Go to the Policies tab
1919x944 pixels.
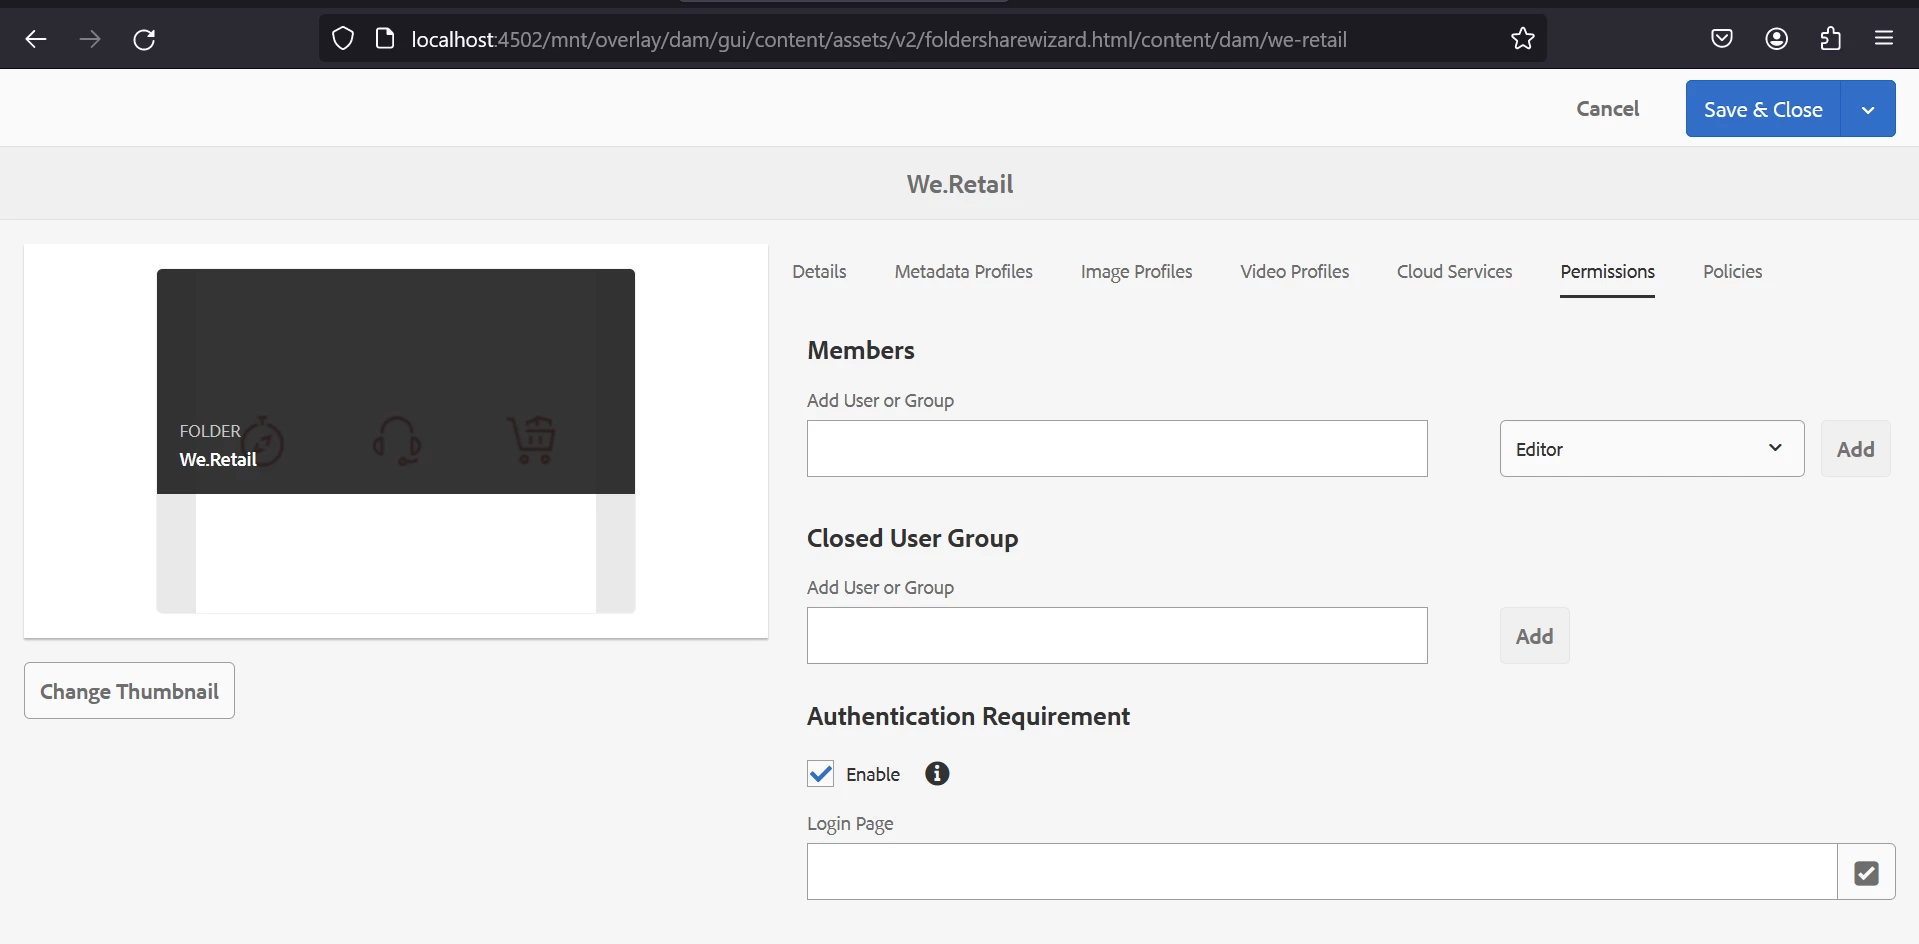(1732, 272)
